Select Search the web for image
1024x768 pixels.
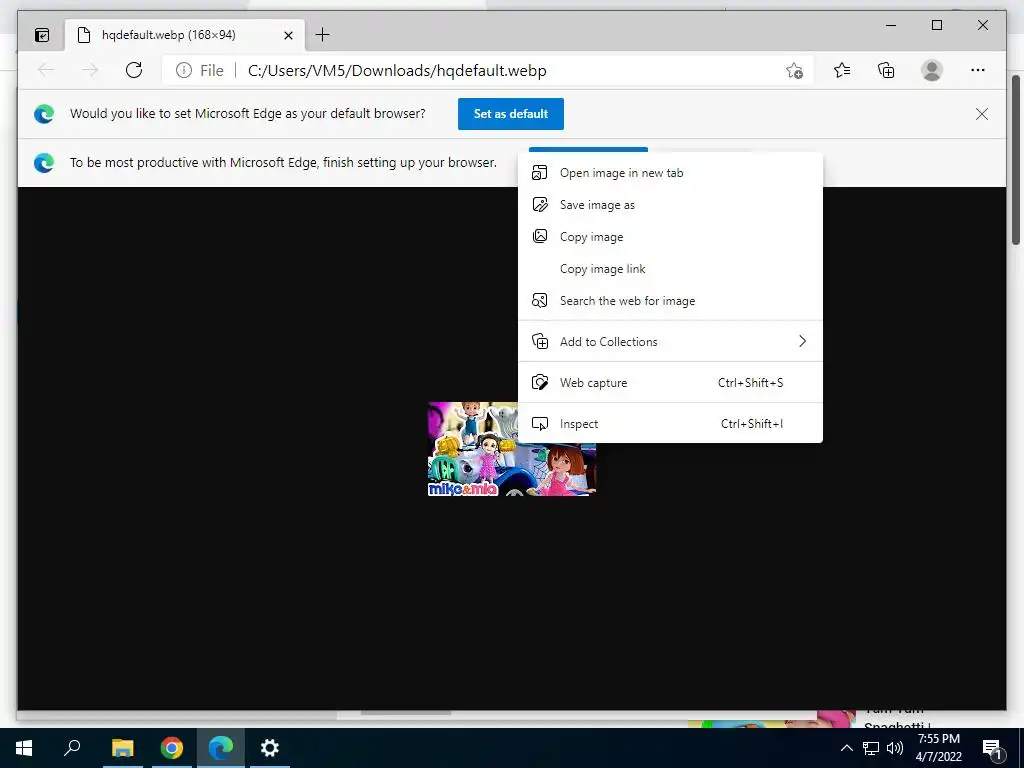[x=670, y=301]
